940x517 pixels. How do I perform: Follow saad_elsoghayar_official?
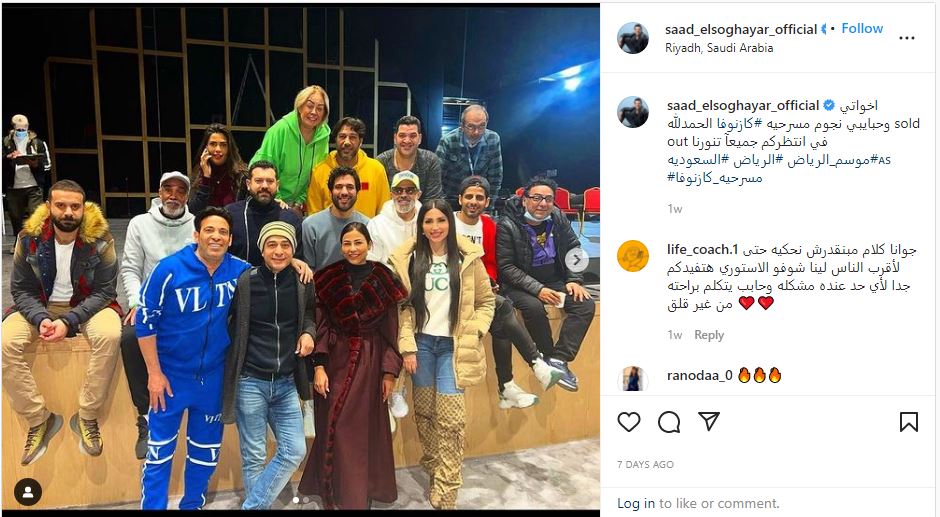coord(861,28)
